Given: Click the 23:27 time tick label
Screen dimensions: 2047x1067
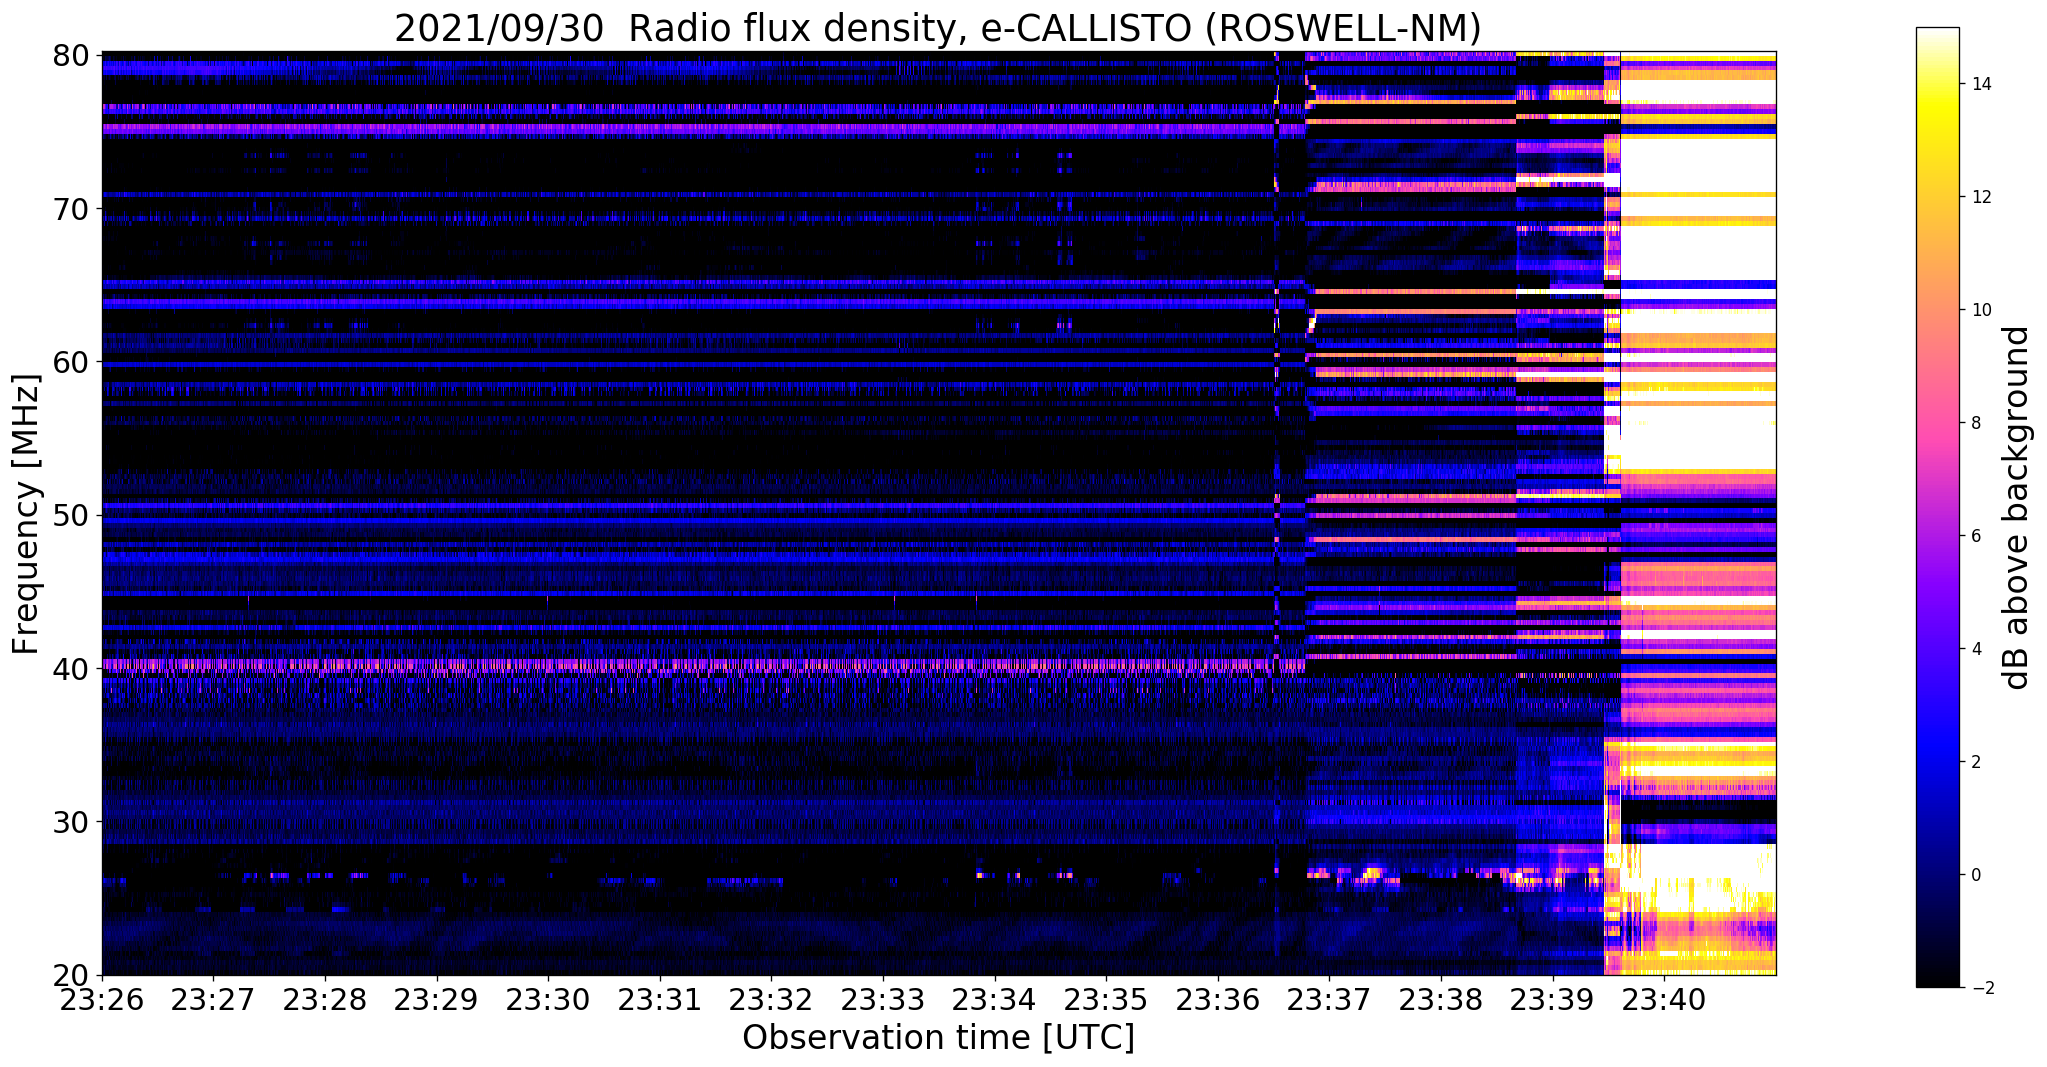Looking at the screenshot, I should point(213,1000).
